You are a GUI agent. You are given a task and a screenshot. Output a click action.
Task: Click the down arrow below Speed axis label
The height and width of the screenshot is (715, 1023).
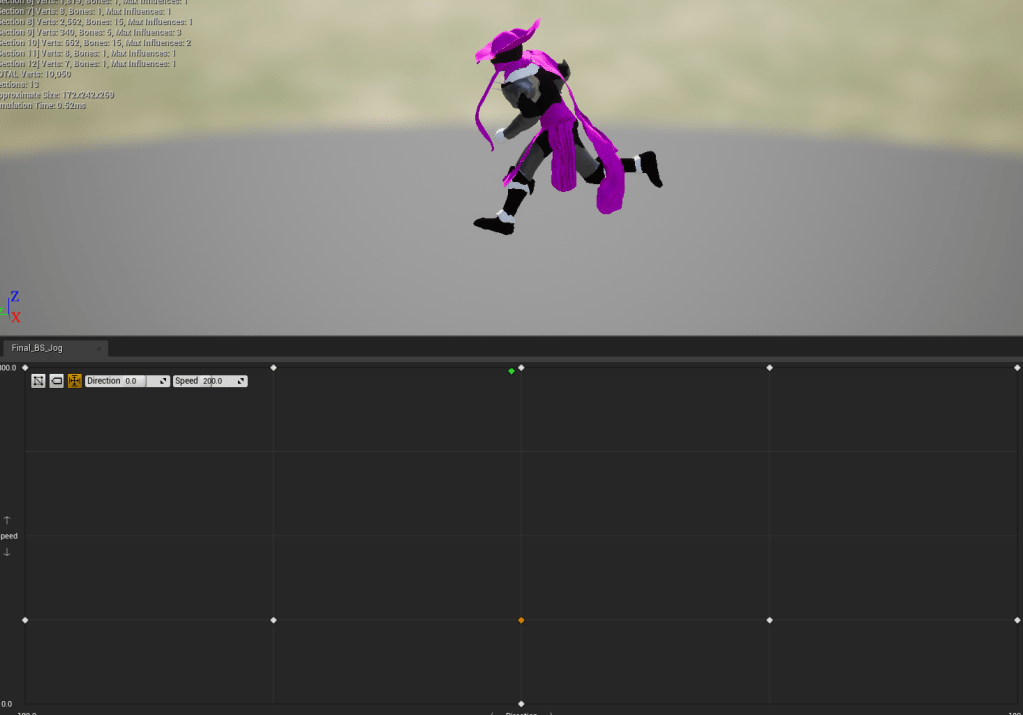[x=7, y=552]
